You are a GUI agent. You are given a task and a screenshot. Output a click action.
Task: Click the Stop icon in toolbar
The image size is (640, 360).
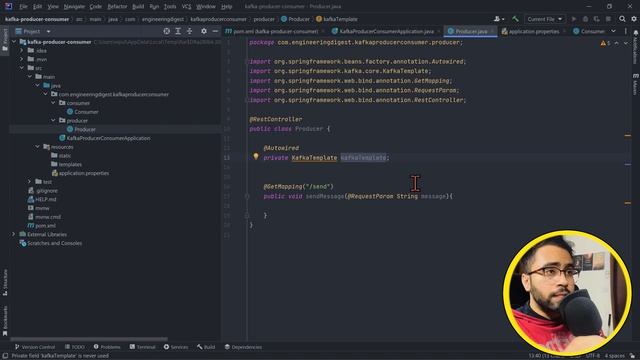pos(608,19)
